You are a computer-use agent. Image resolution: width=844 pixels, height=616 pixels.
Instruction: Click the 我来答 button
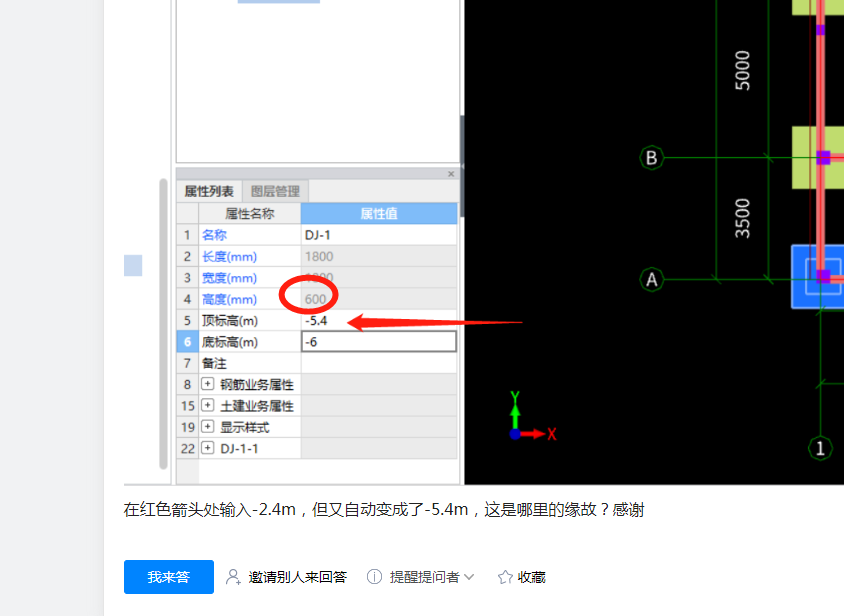click(168, 577)
